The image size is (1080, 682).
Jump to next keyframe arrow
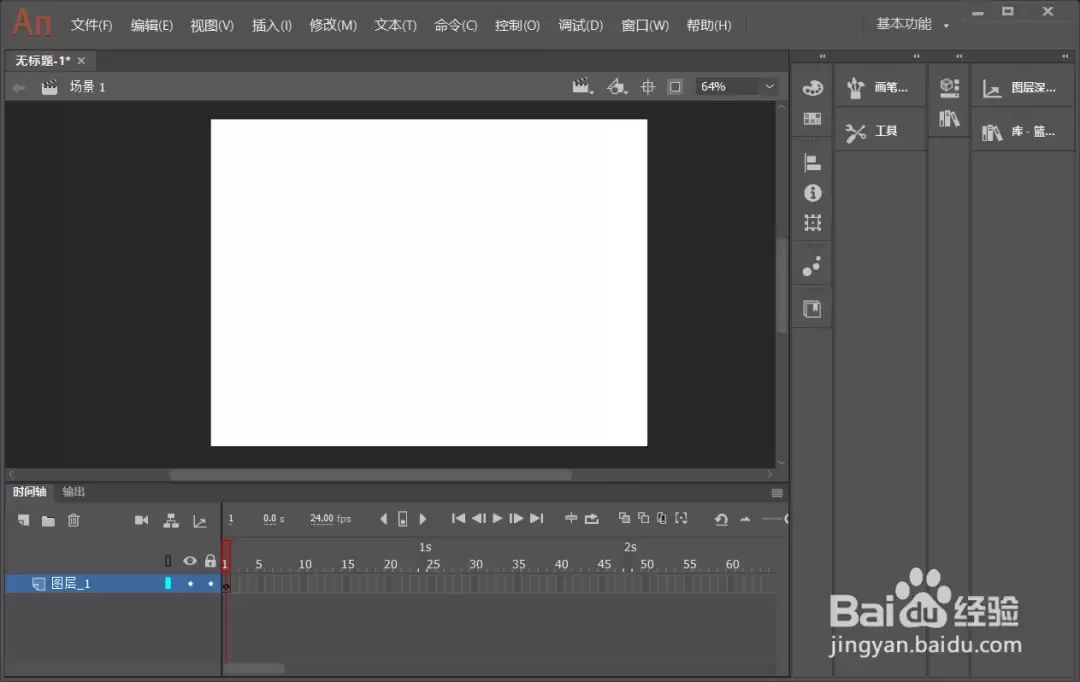pyautogui.click(x=423, y=519)
